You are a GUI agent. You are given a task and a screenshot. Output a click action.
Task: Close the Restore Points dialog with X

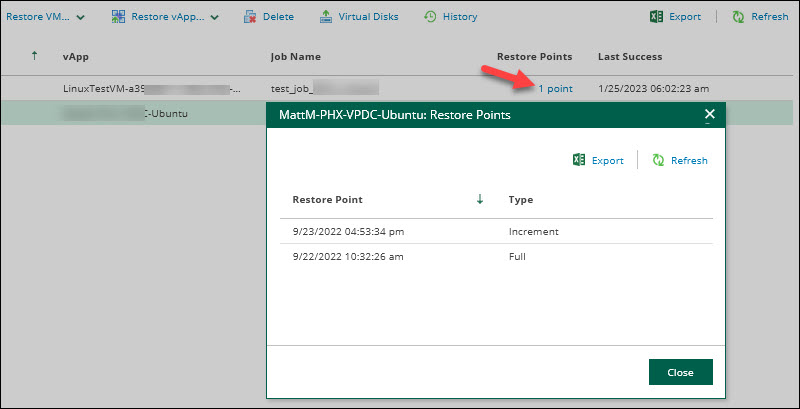tap(709, 114)
